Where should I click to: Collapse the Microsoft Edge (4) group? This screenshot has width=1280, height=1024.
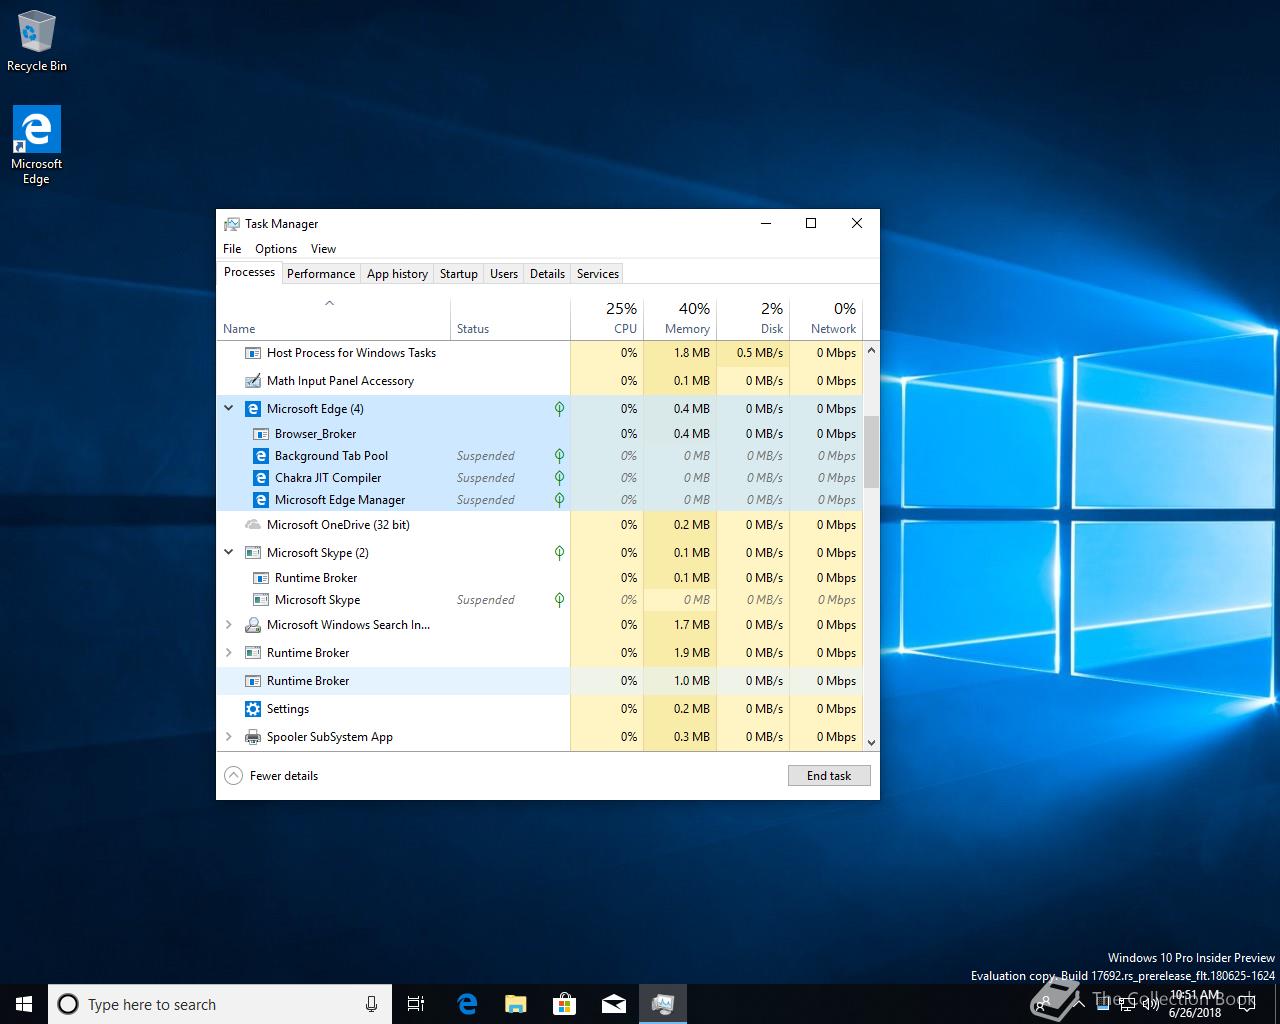click(x=228, y=409)
